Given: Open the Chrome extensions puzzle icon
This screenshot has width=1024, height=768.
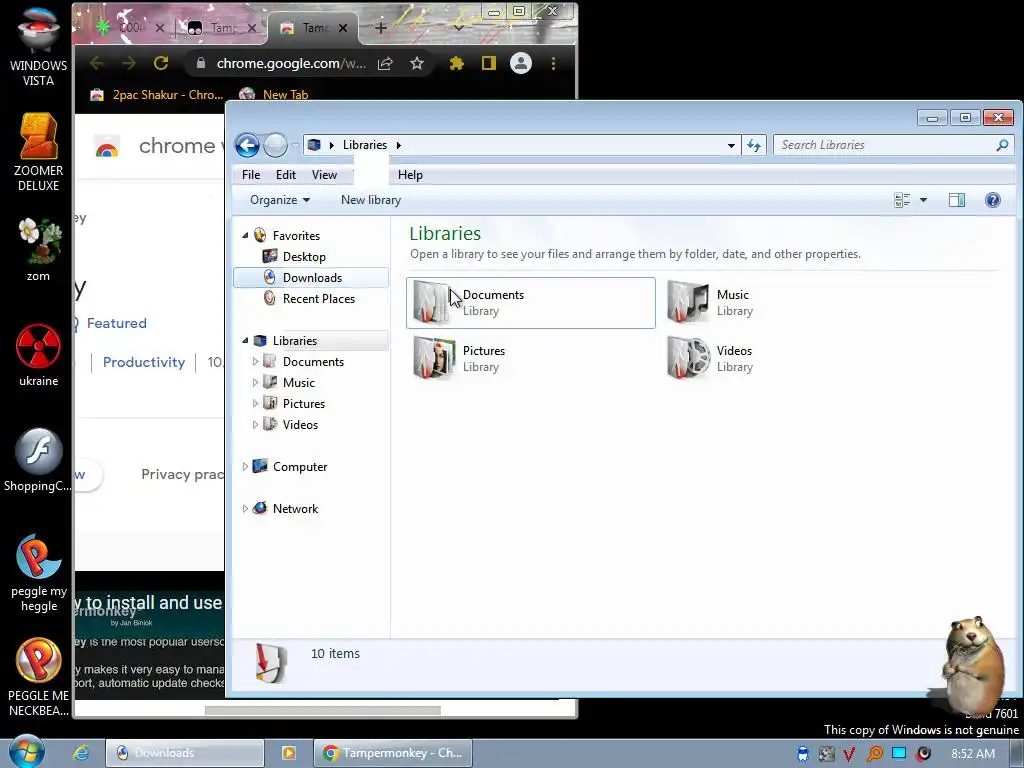Looking at the screenshot, I should pyautogui.click(x=456, y=63).
